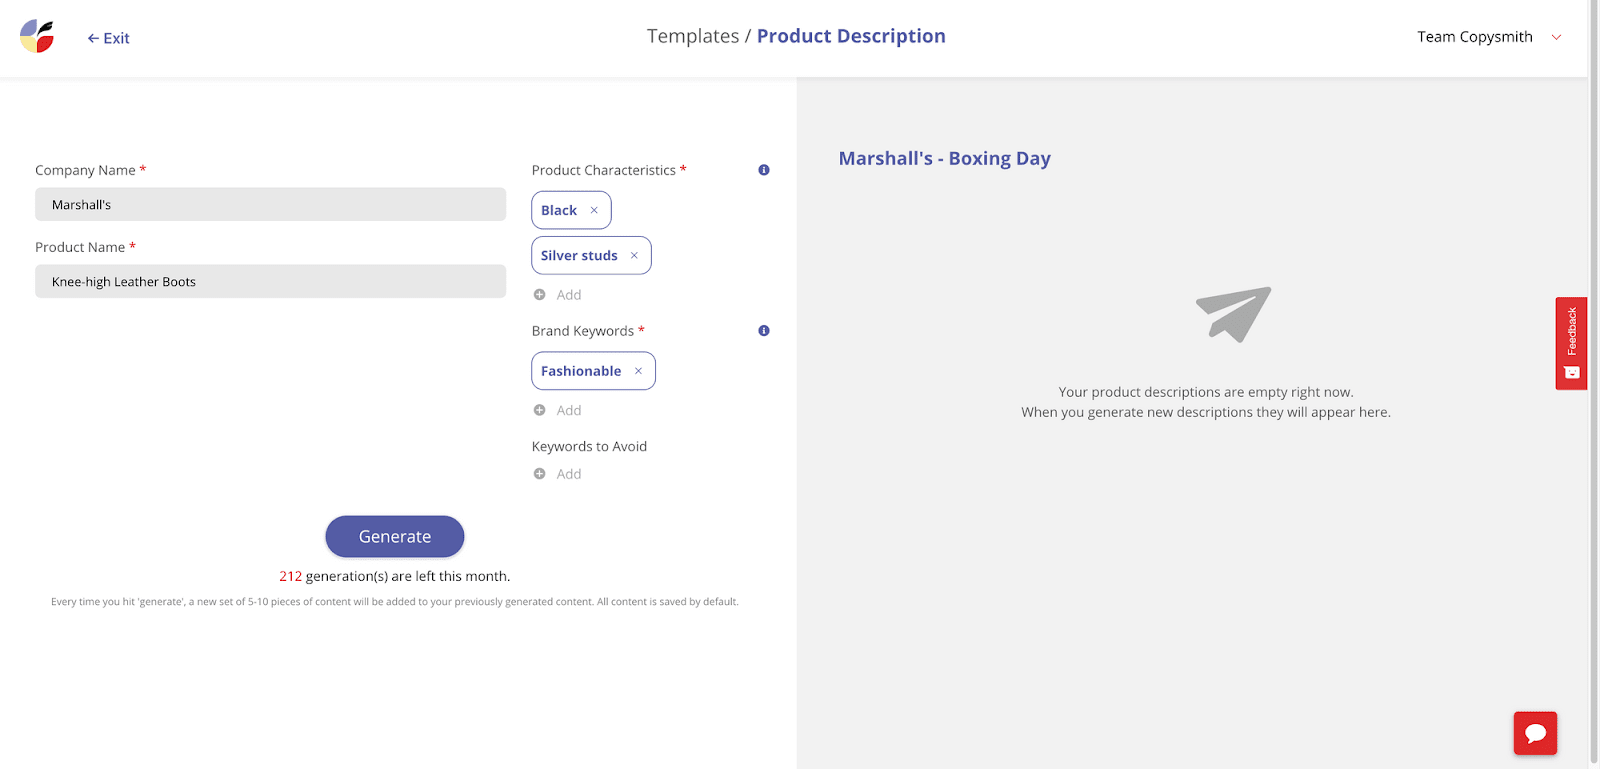Remove the Silver studs tag
Viewport: 1600px width, 769px height.
pyautogui.click(x=634, y=255)
